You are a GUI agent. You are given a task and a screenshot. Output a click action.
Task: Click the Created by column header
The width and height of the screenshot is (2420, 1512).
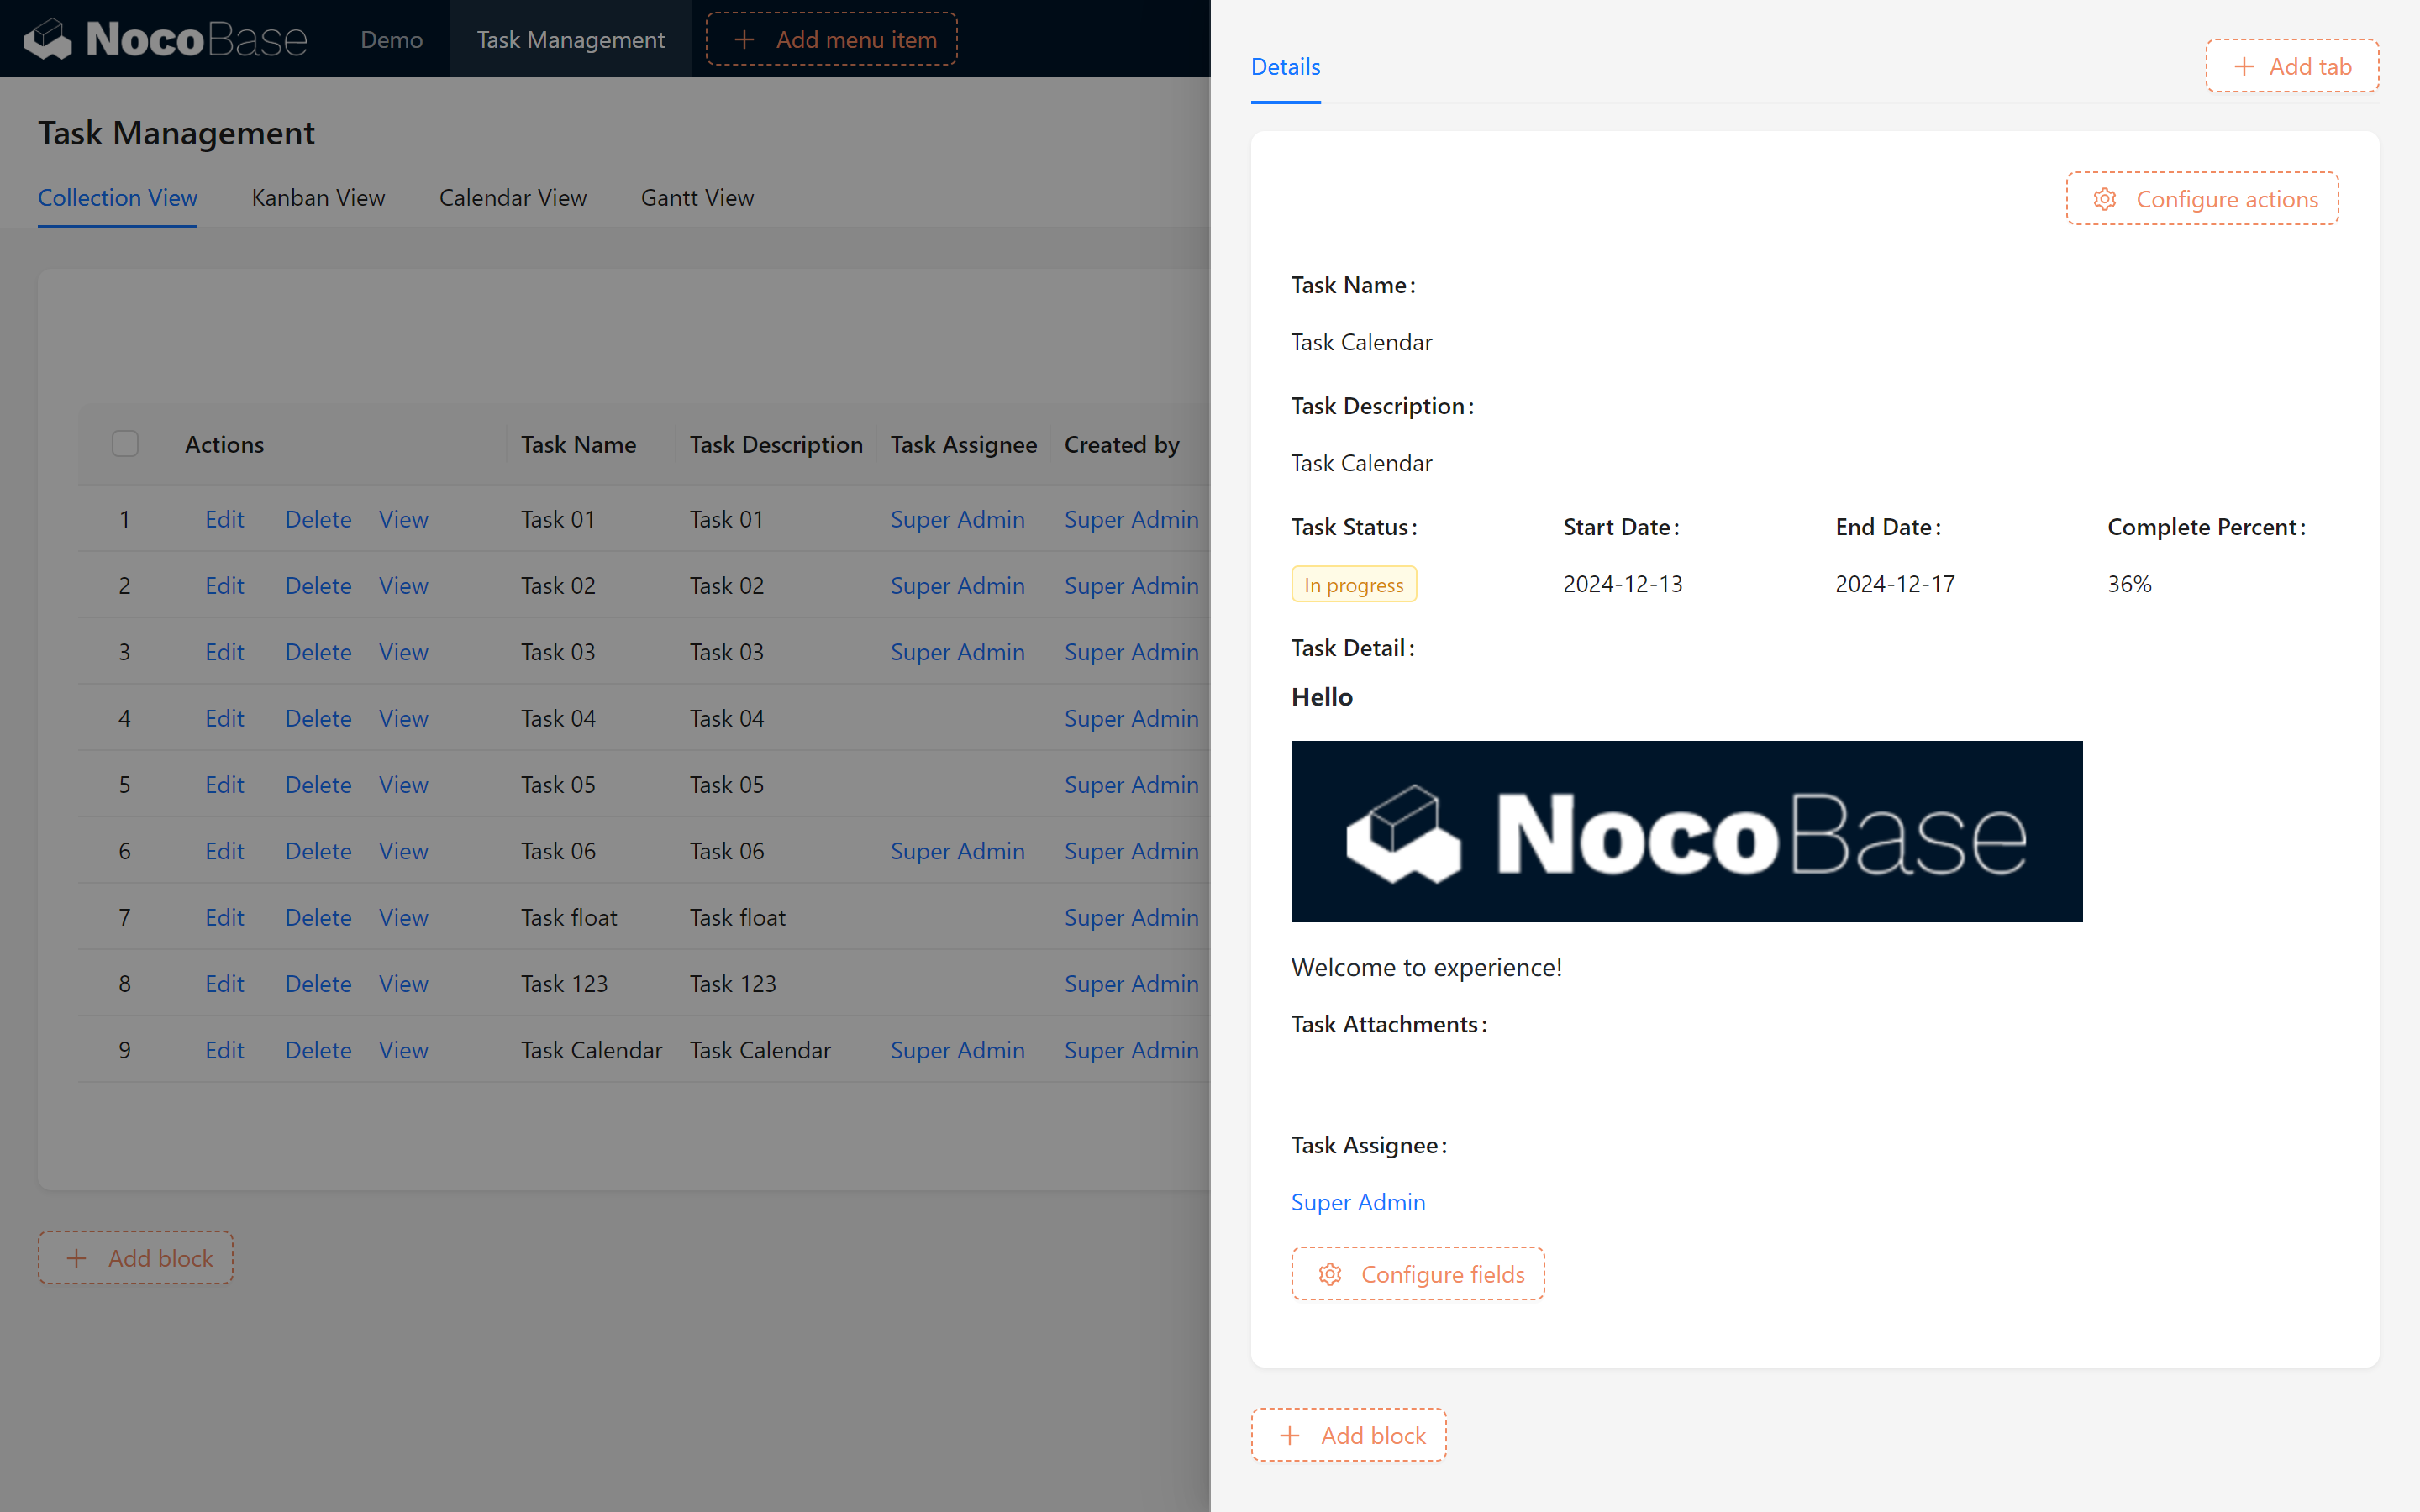click(1121, 444)
